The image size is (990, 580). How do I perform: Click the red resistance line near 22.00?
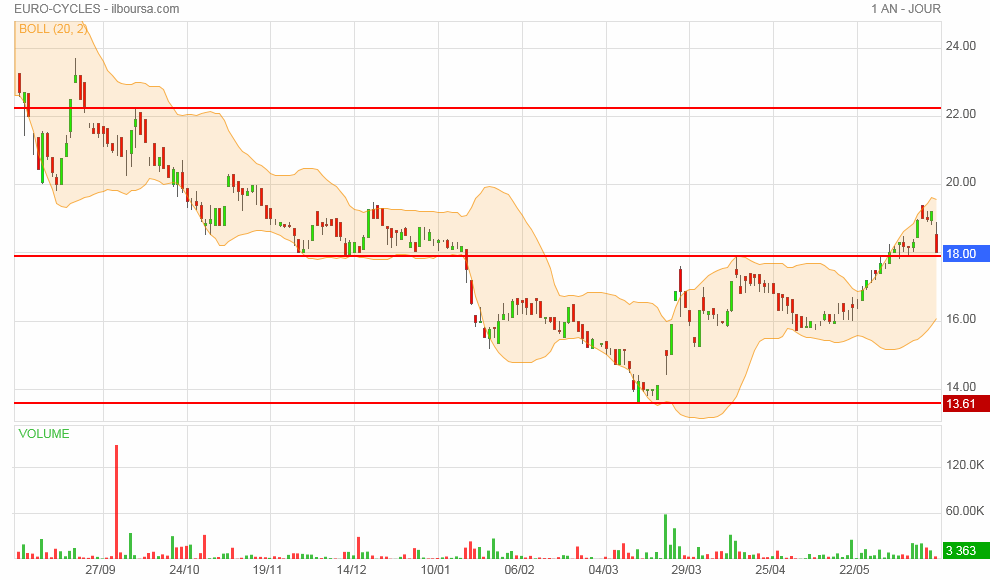pyautogui.click(x=477, y=108)
